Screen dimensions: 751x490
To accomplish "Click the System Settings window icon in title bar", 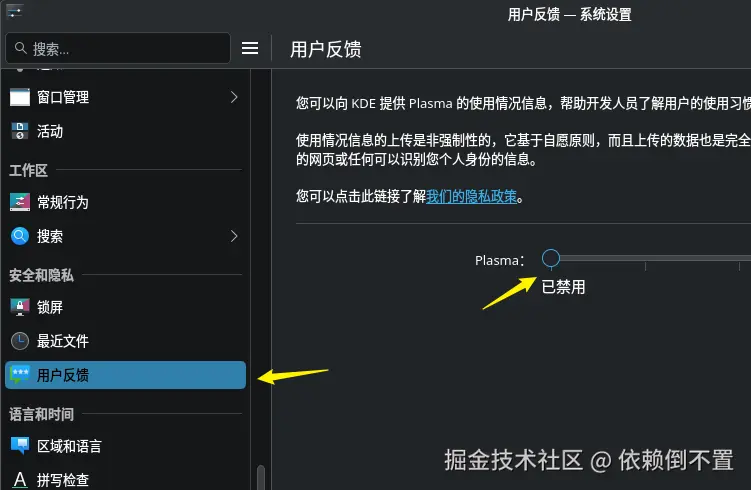I will [14, 11].
